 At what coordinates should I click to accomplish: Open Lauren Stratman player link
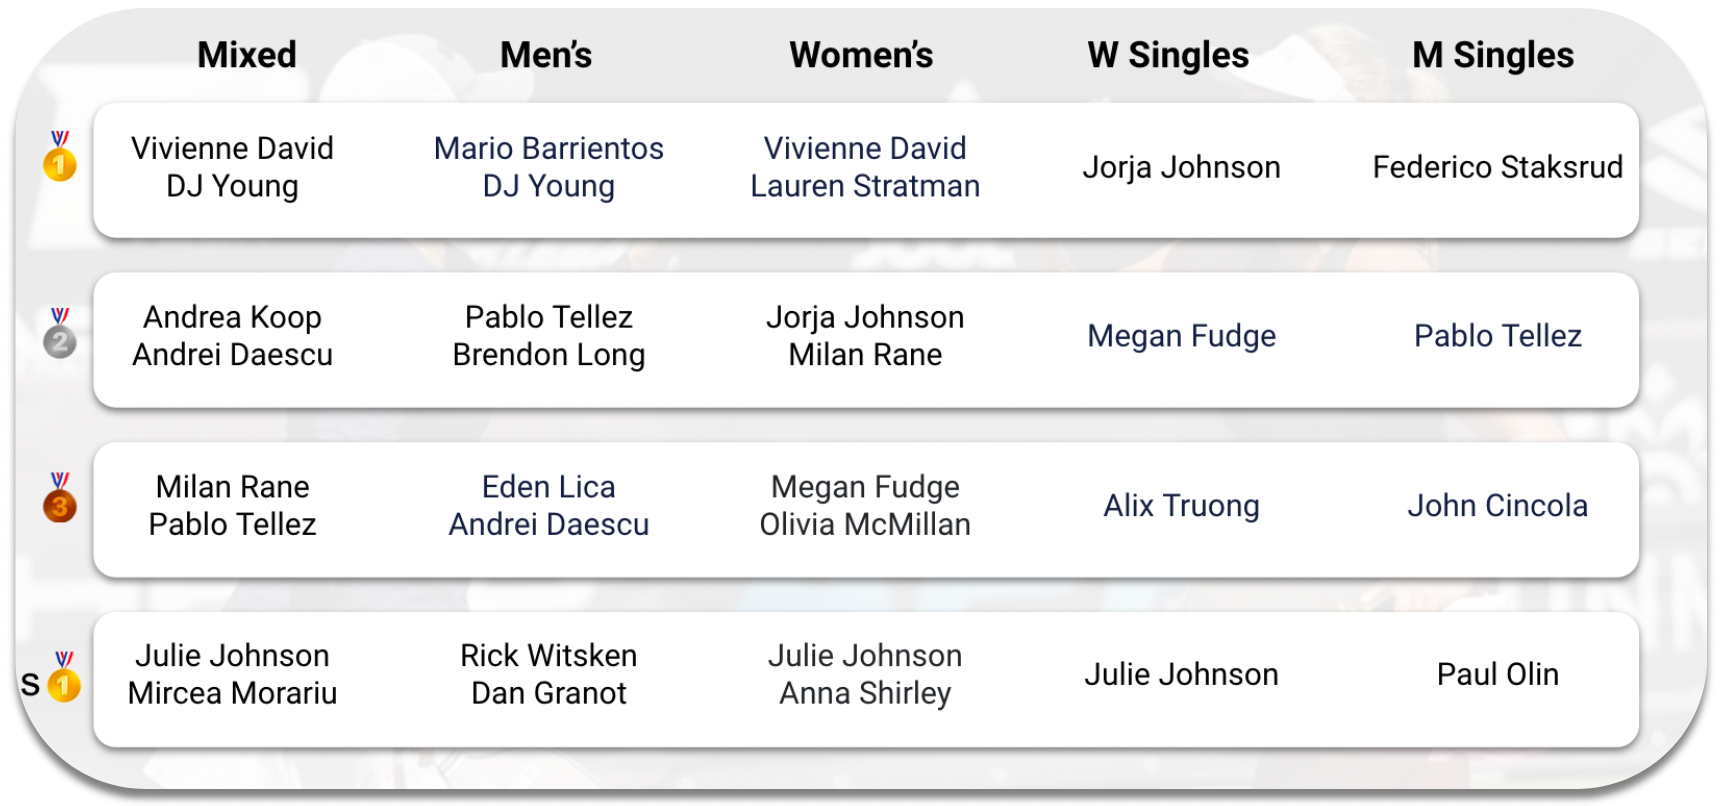(865, 186)
